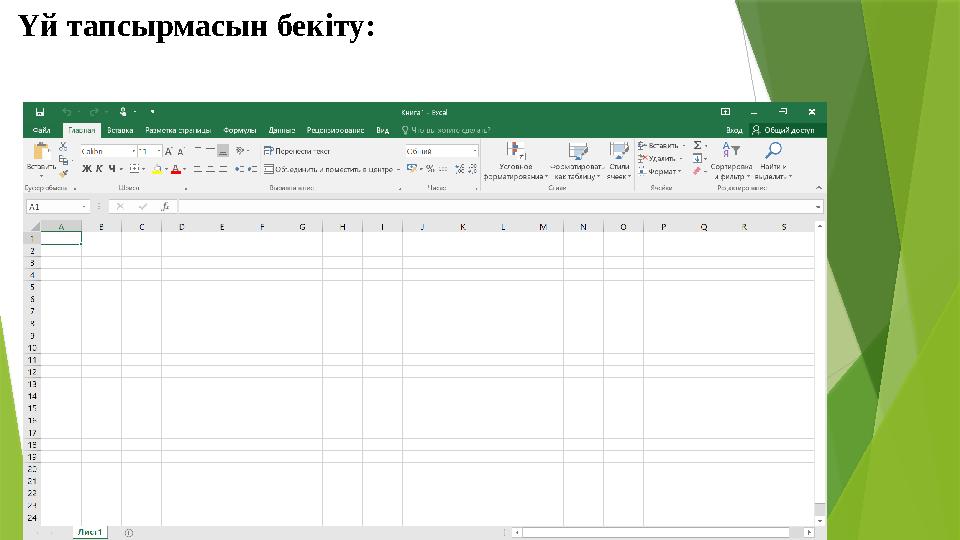Open the borders dropdown arrow
The width and height of the screenshot is (960, 540).
point(144,169)
